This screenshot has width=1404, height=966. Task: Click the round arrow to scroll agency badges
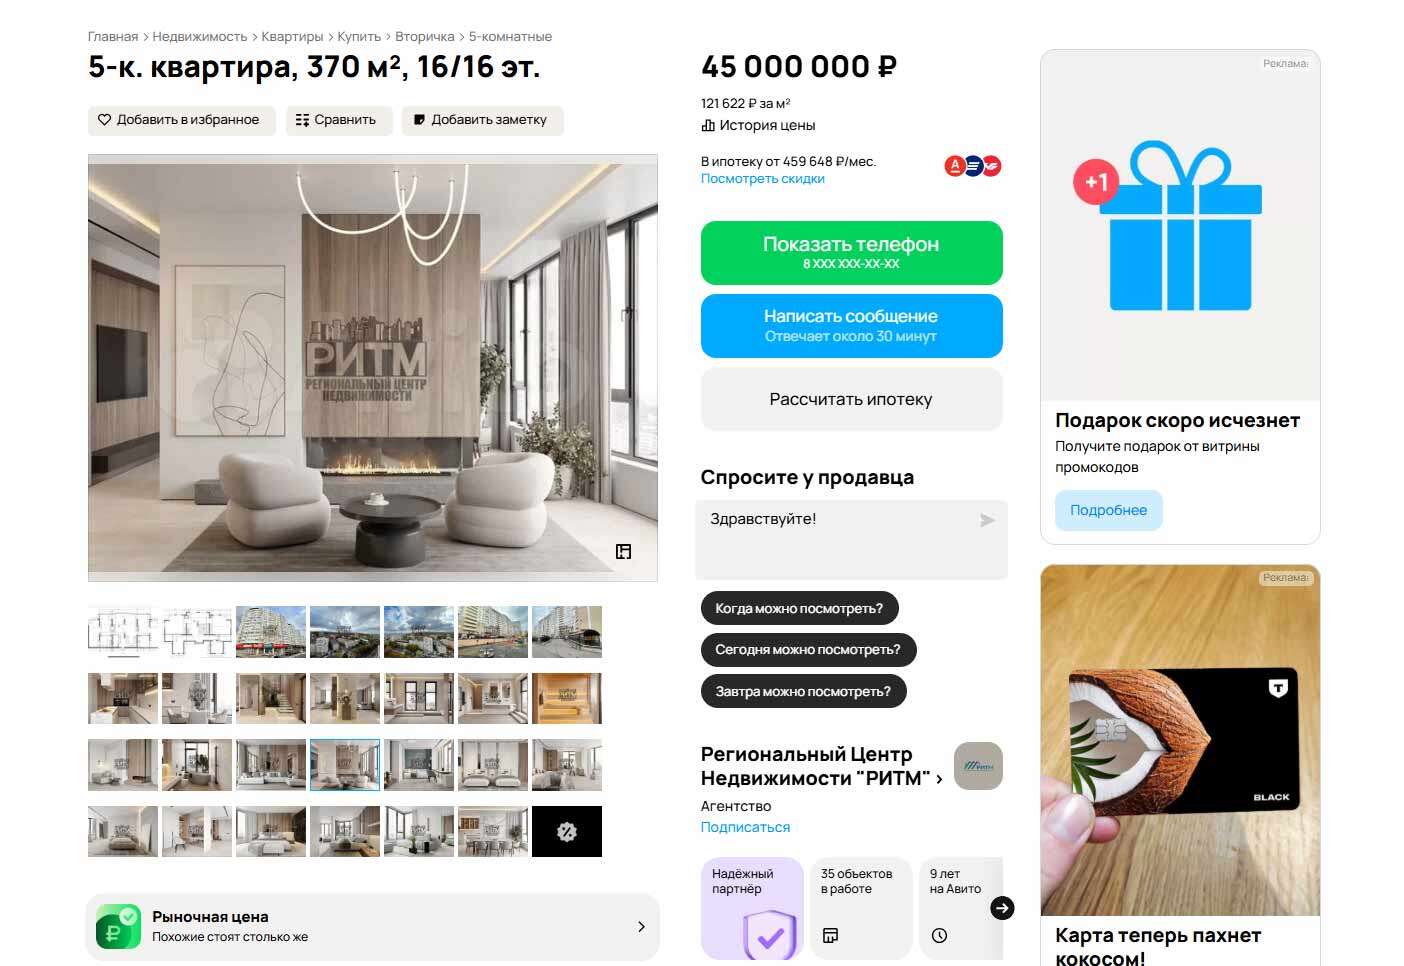(x=1002, y=908)
